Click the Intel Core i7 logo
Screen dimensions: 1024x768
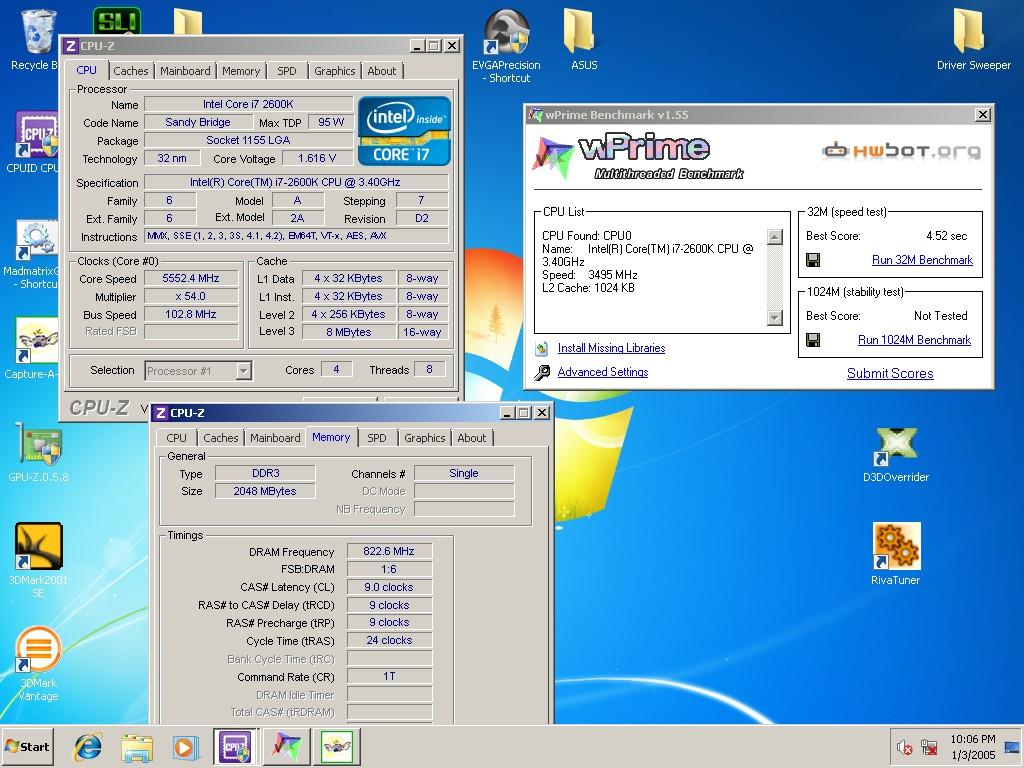(x=404, y=131)
